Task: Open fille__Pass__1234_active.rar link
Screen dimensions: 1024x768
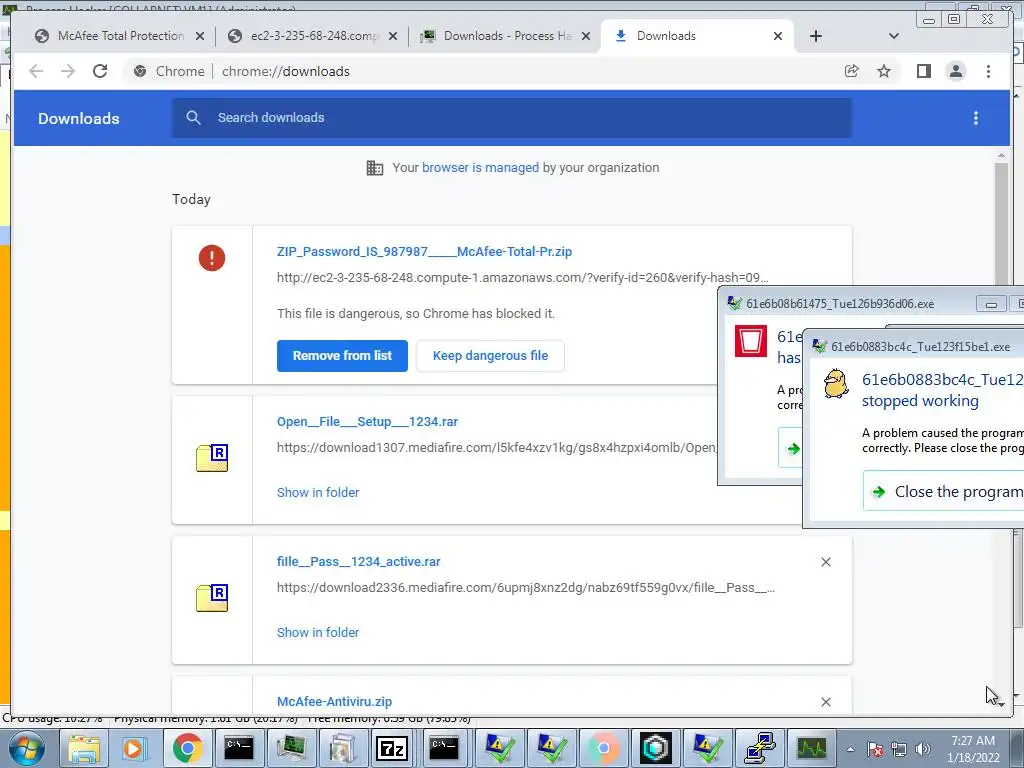Action: pos(359,562)
